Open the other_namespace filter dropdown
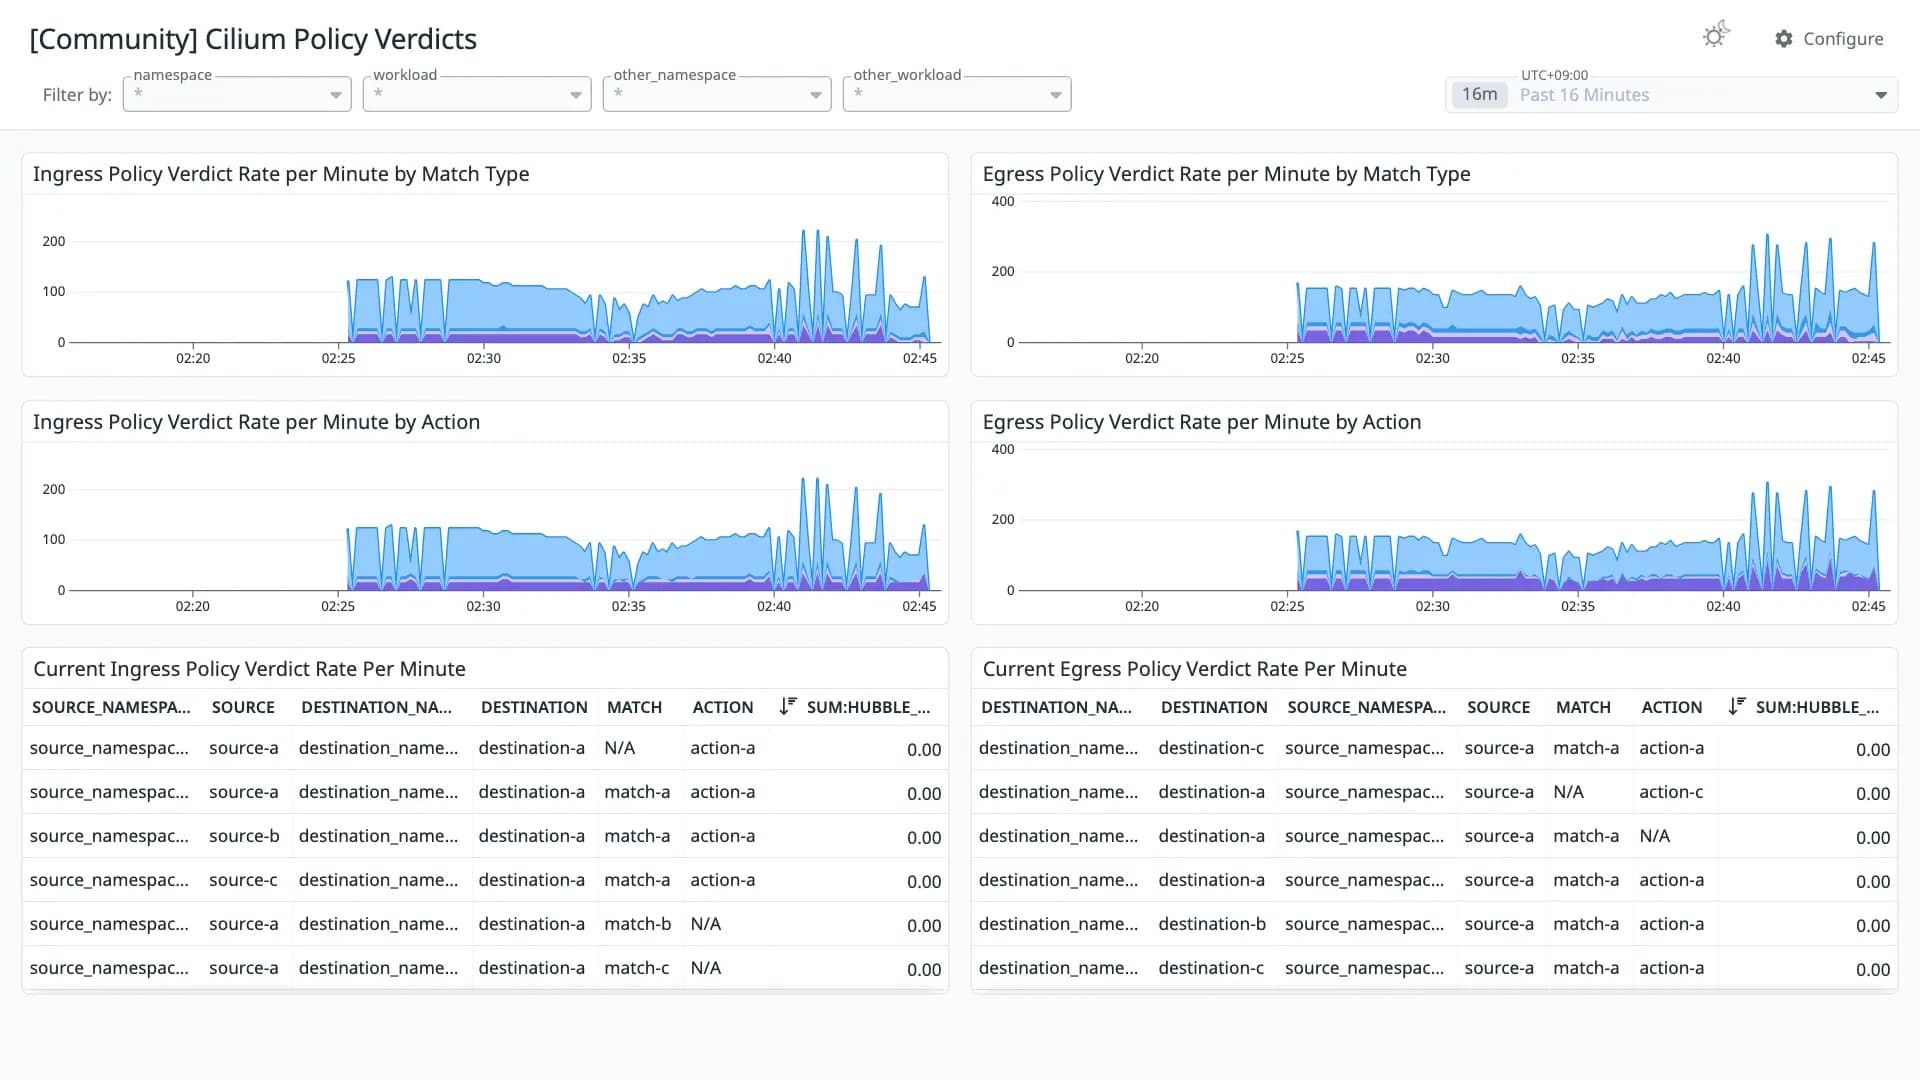Image resolution: width=1920 pixels, height=1080 pixels. click(717, 94)
